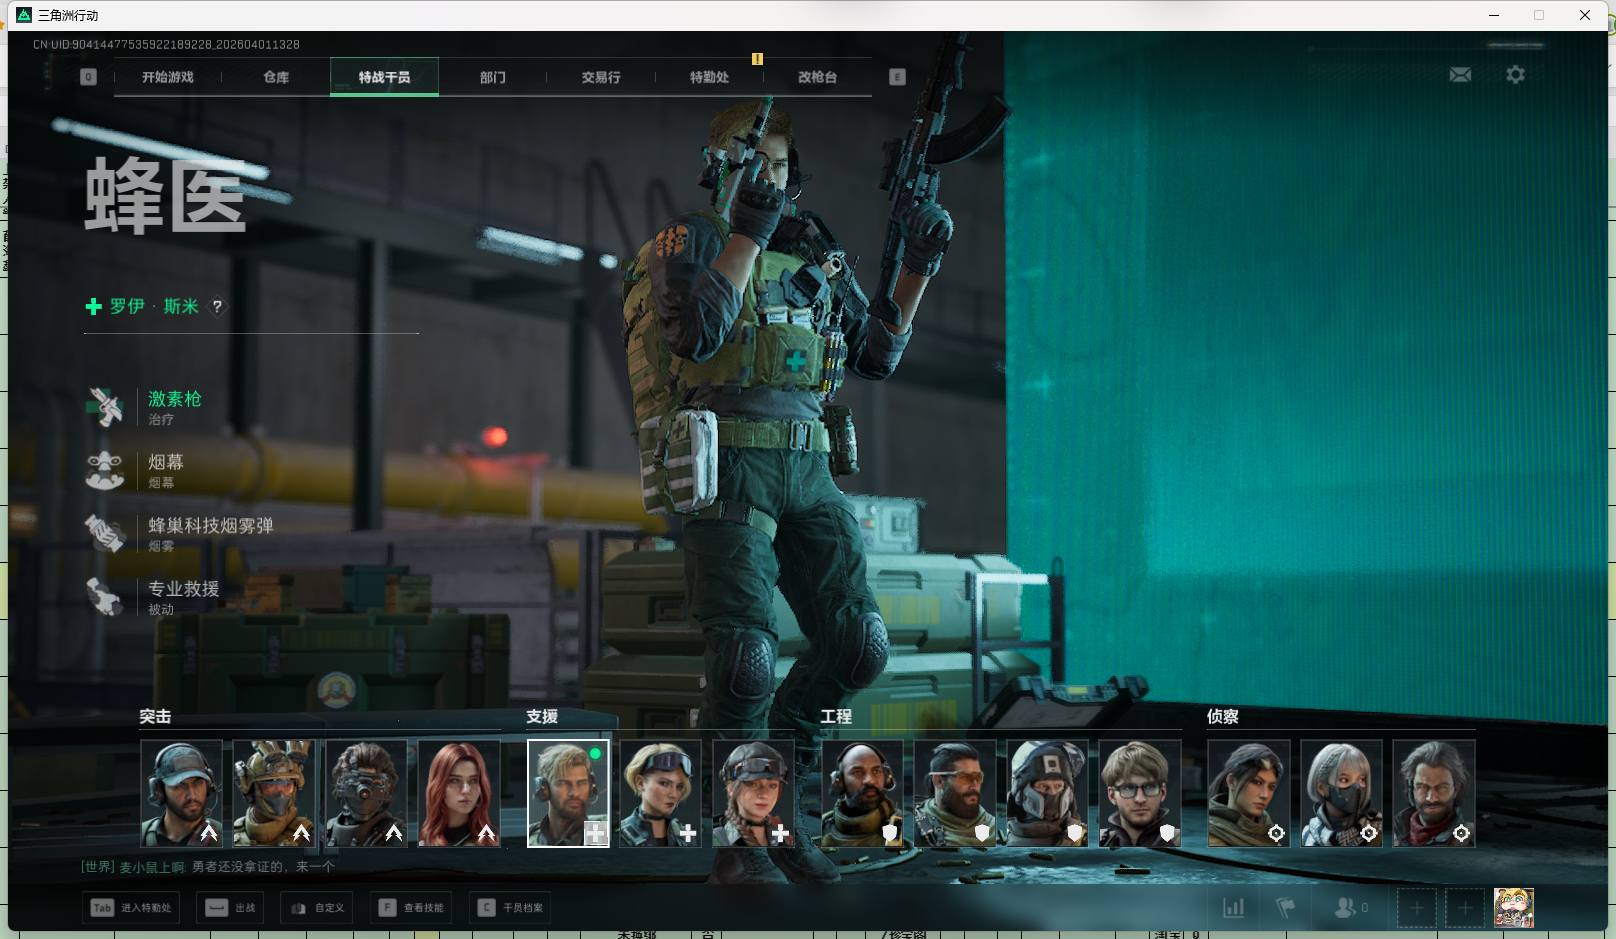
Task: Select the 烟幕 smoke skill icon
Action: pos(105,470)
